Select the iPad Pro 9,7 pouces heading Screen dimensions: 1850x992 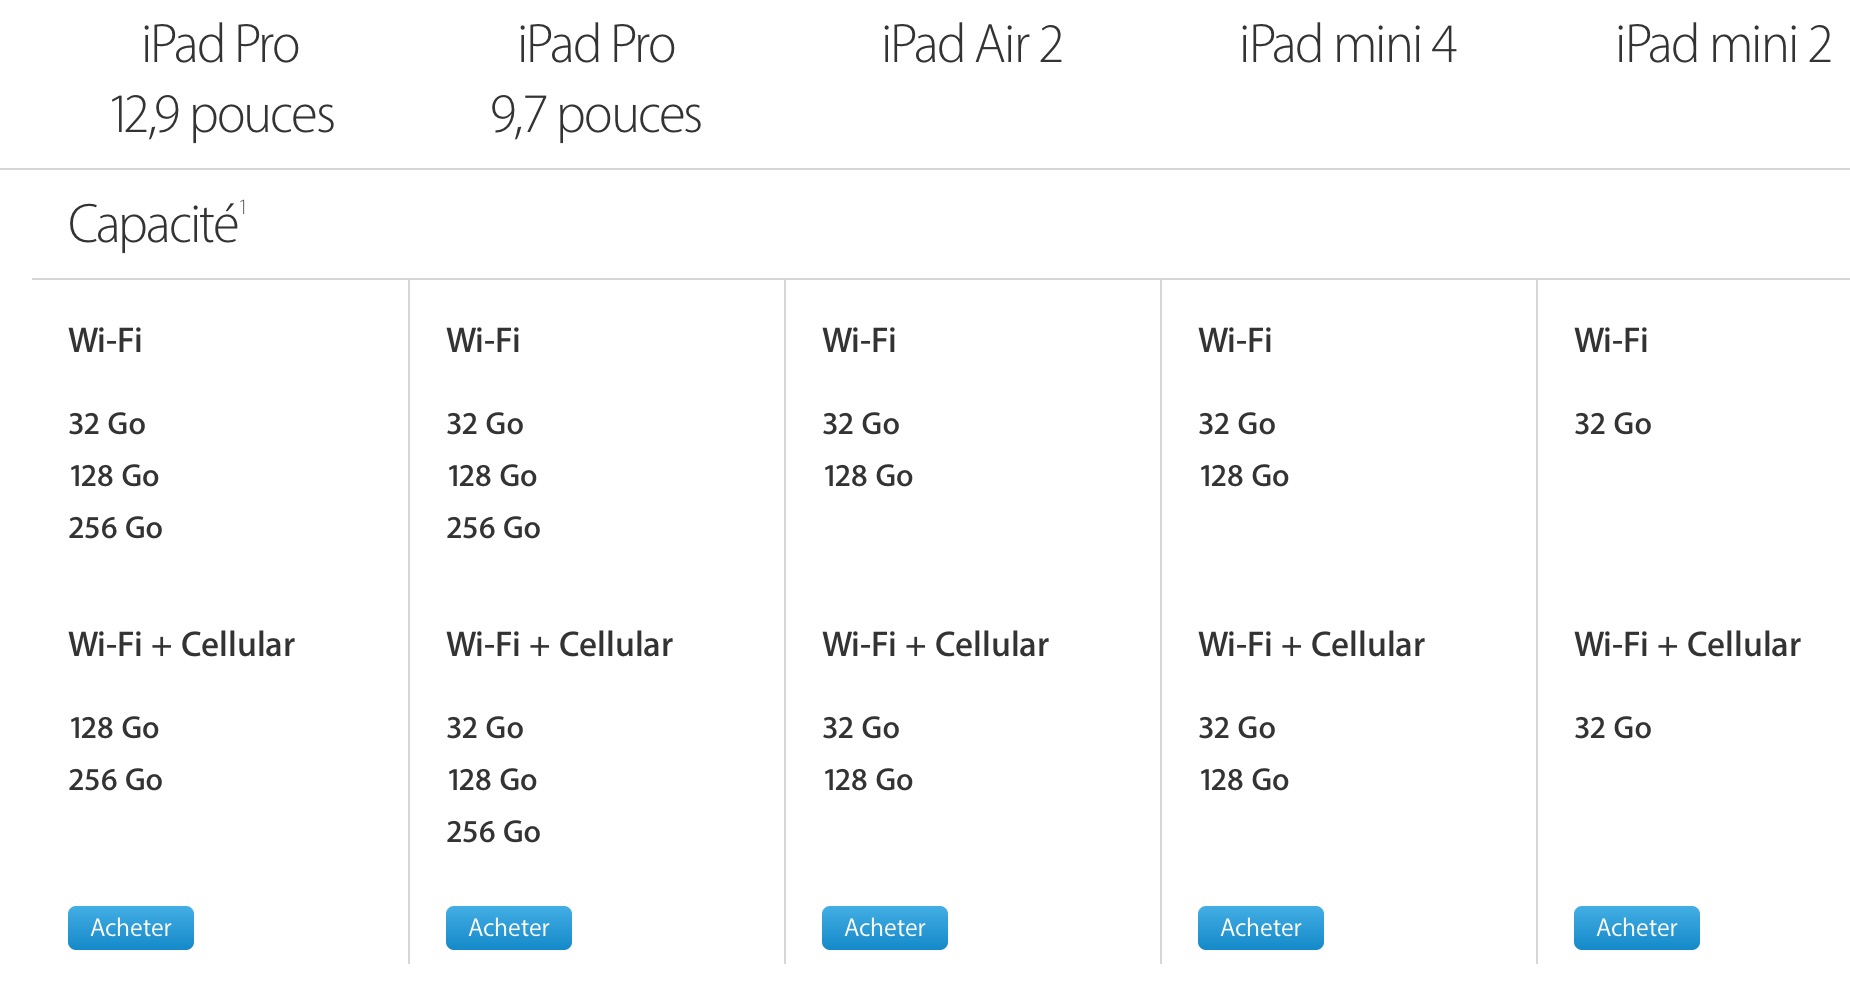(596, 80)
